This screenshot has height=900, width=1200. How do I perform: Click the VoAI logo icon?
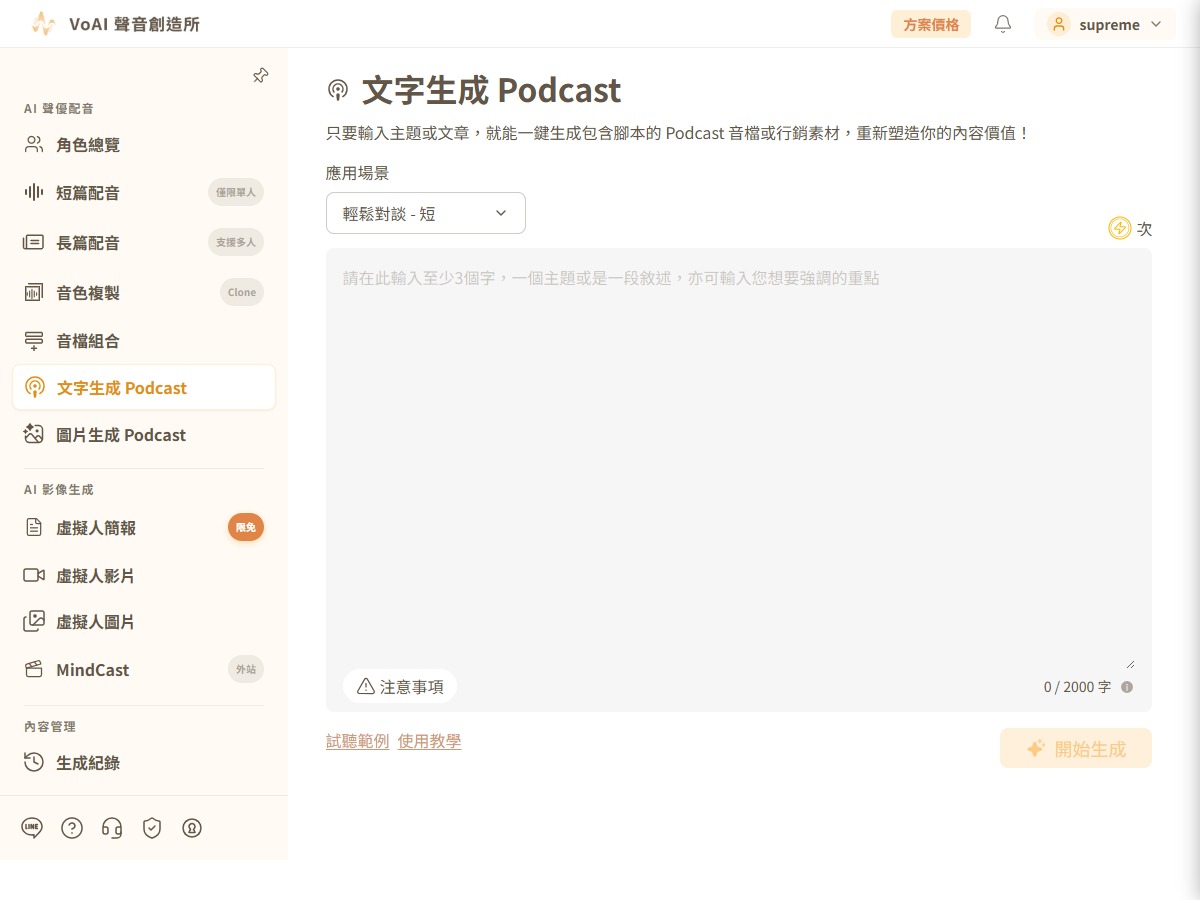pyautogui.click(x=43, y=24)
